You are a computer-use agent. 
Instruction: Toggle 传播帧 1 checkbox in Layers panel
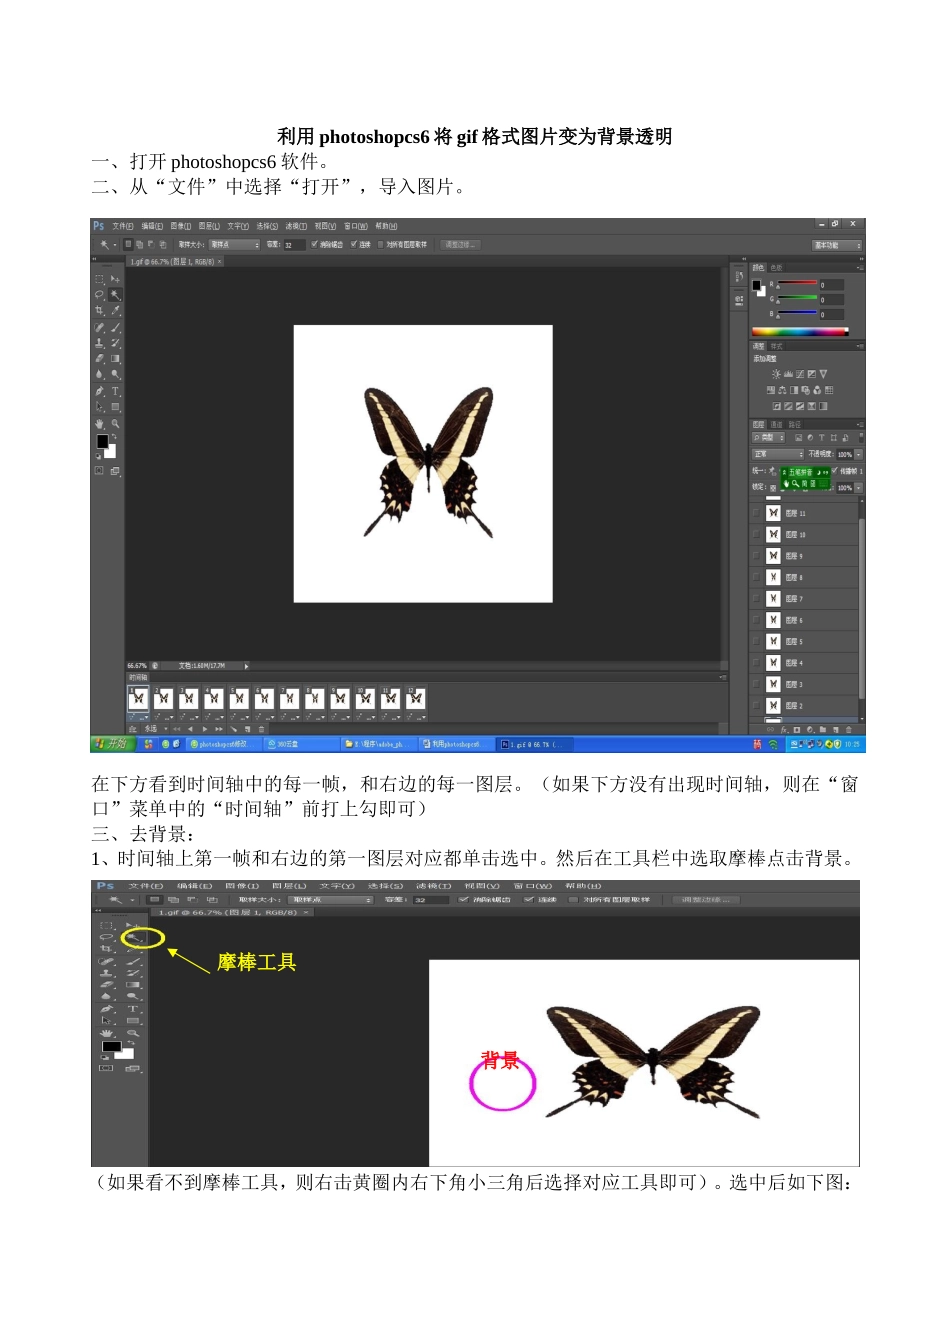click(x=834, y=470)
